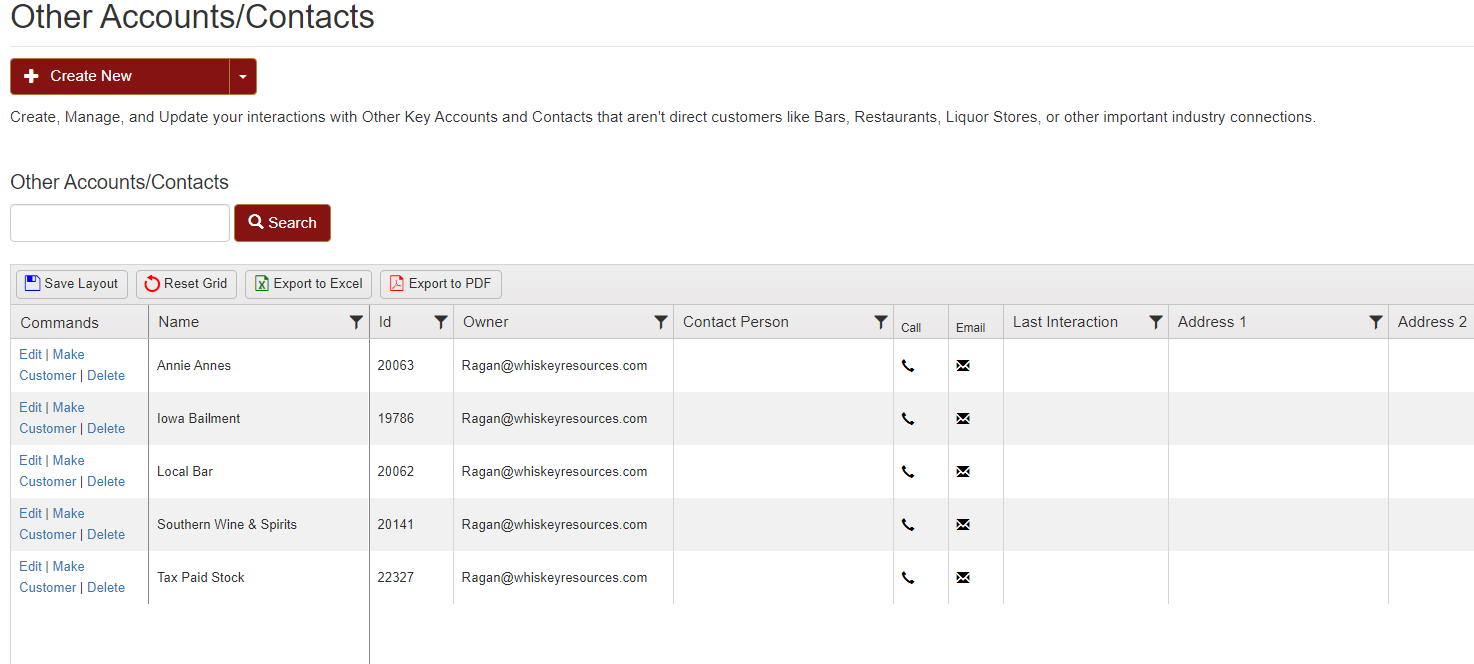Sort by the Last Interaction column header
Screen dimensions: 1474x664
1065,322
